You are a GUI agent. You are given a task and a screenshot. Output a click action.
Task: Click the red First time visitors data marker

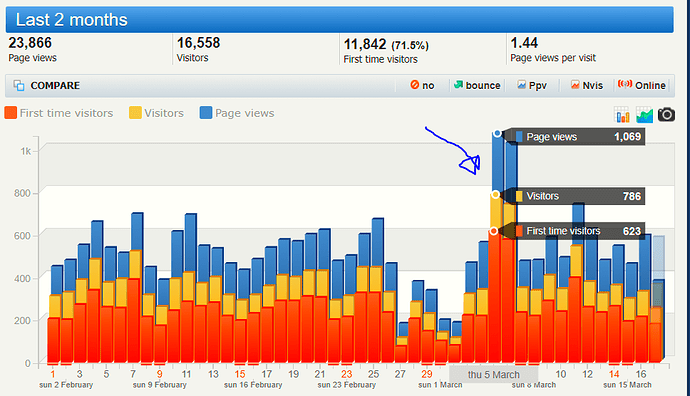point(494,231)
